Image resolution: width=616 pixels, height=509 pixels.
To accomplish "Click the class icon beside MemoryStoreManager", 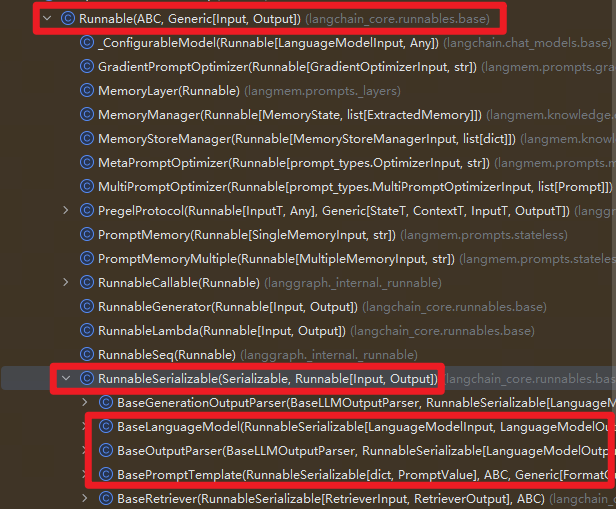I will 87,138.
